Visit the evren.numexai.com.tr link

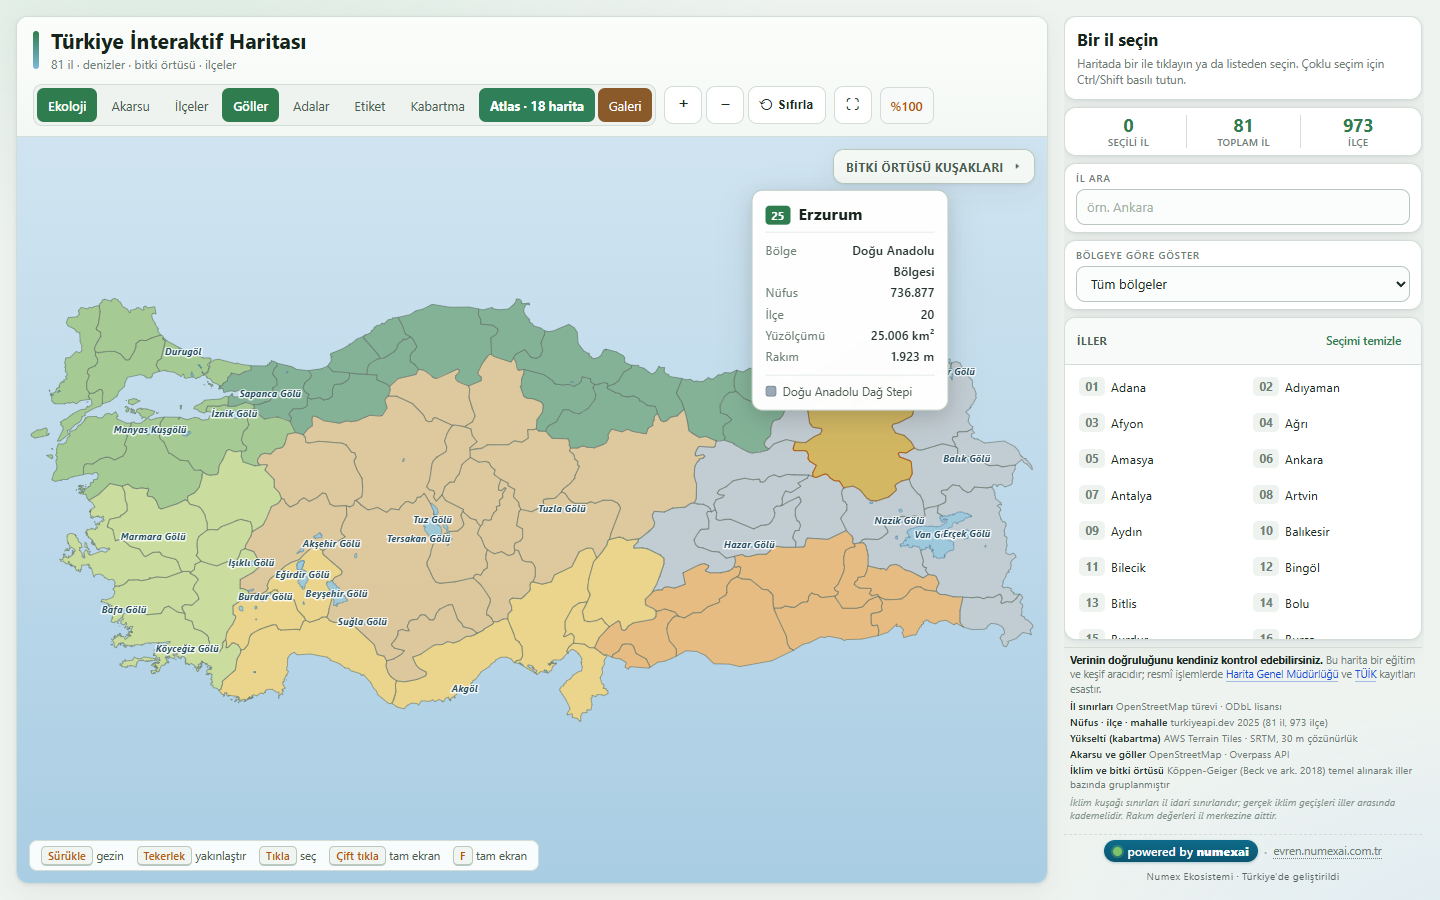(x=1327, y=852)
